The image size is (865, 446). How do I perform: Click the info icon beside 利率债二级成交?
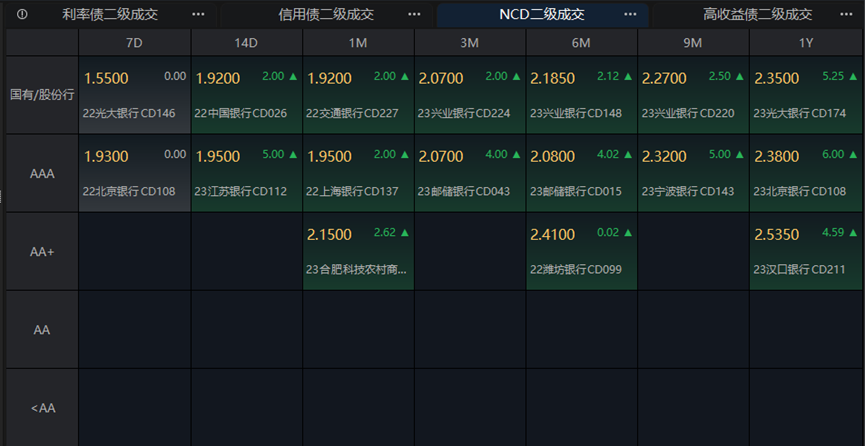point(22,15)
